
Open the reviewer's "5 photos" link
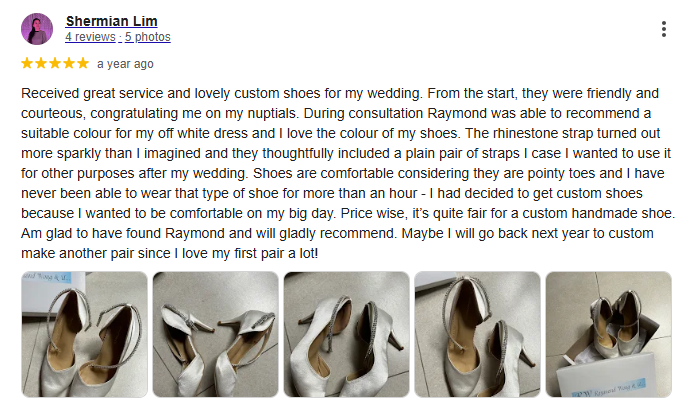(147, 37)
